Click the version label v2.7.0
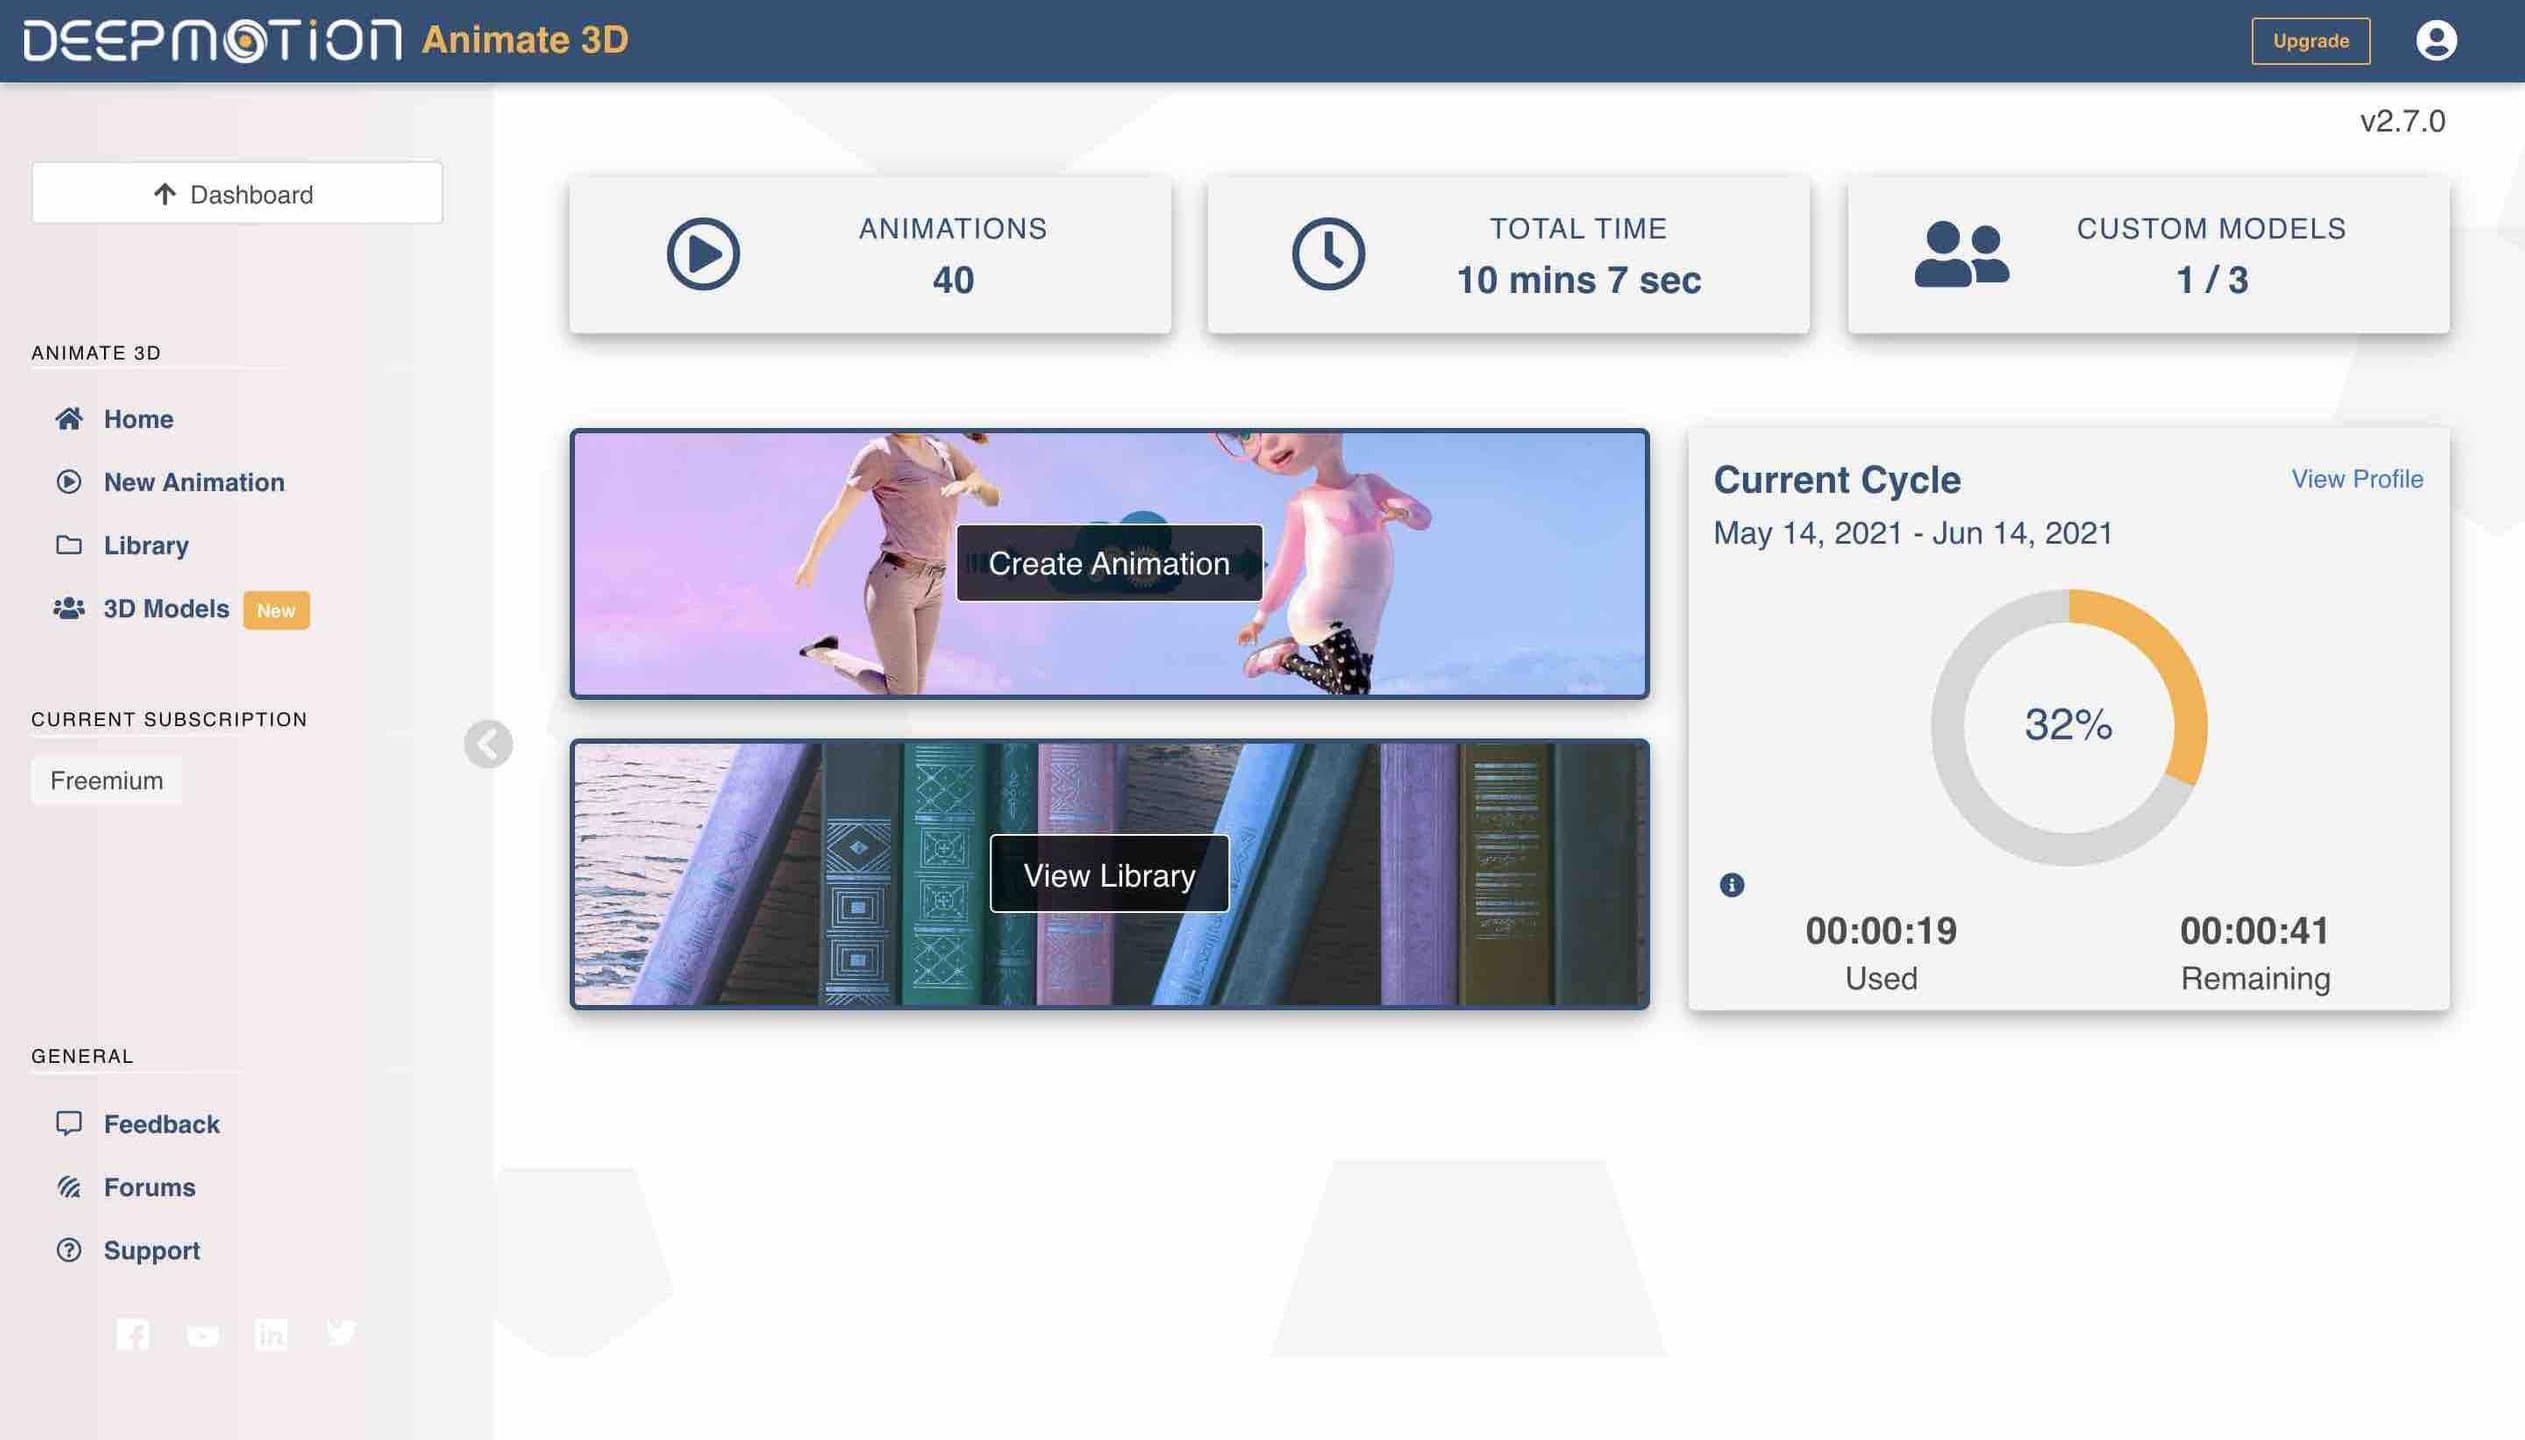The width and height of the screenshot is (2525, 1440). [x=2402, y=121]
